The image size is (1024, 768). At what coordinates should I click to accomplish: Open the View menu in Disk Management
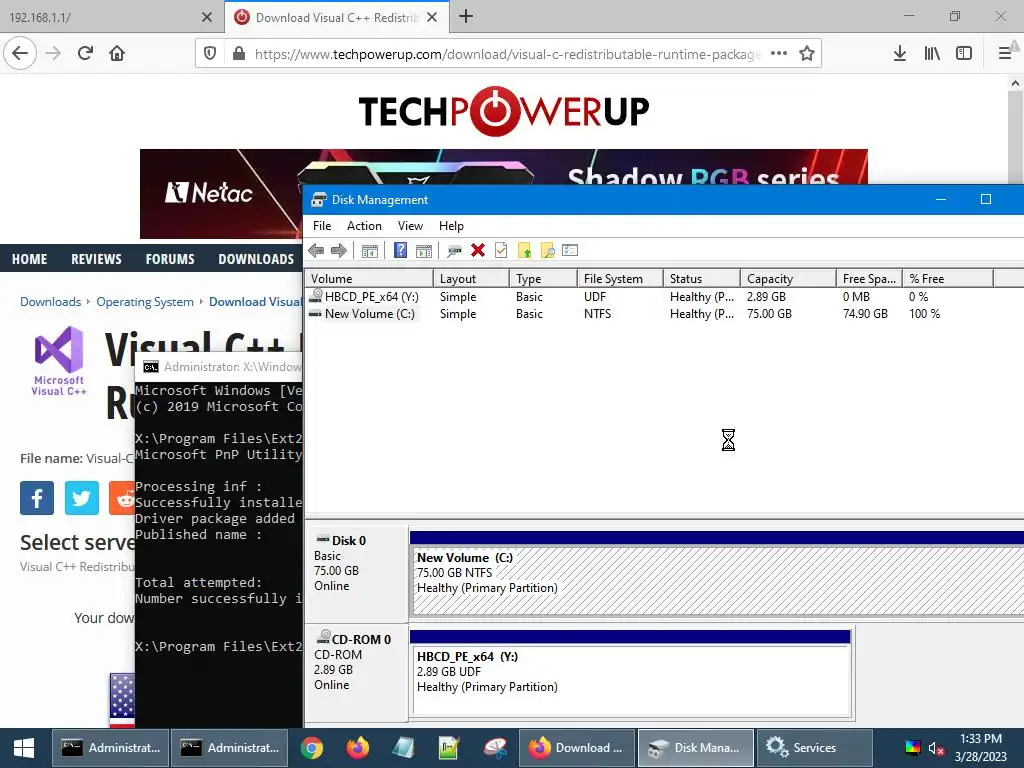[x=410, y=226]
